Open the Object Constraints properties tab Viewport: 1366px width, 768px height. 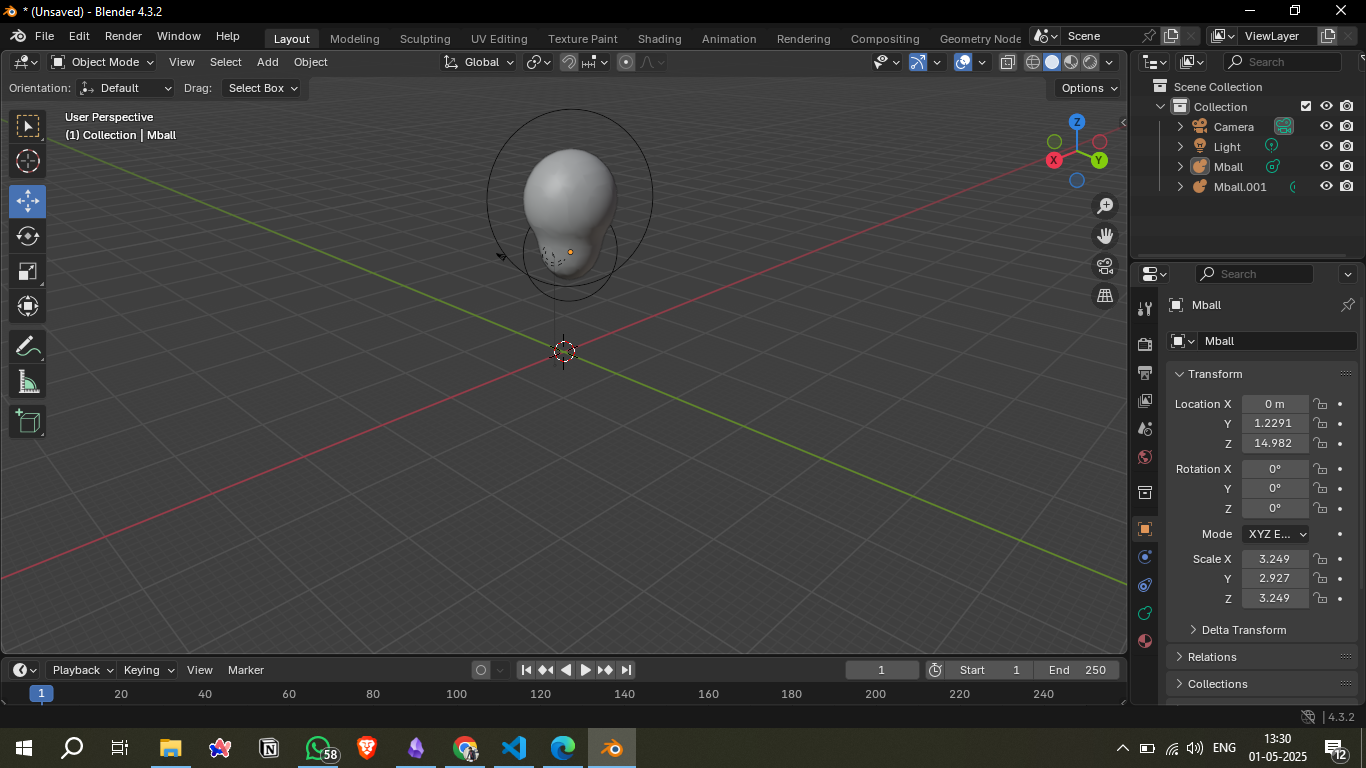point(1146,585)
